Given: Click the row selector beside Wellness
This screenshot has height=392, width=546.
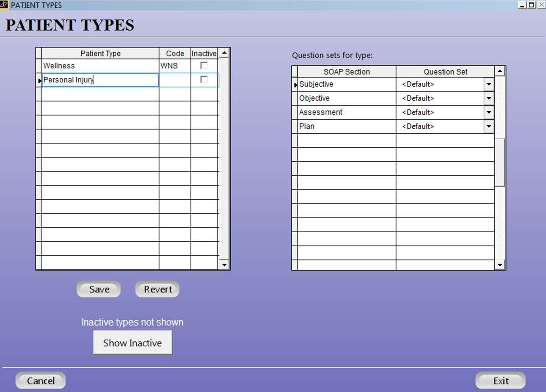Looking at the screenshot, I should tap(39, 66).
